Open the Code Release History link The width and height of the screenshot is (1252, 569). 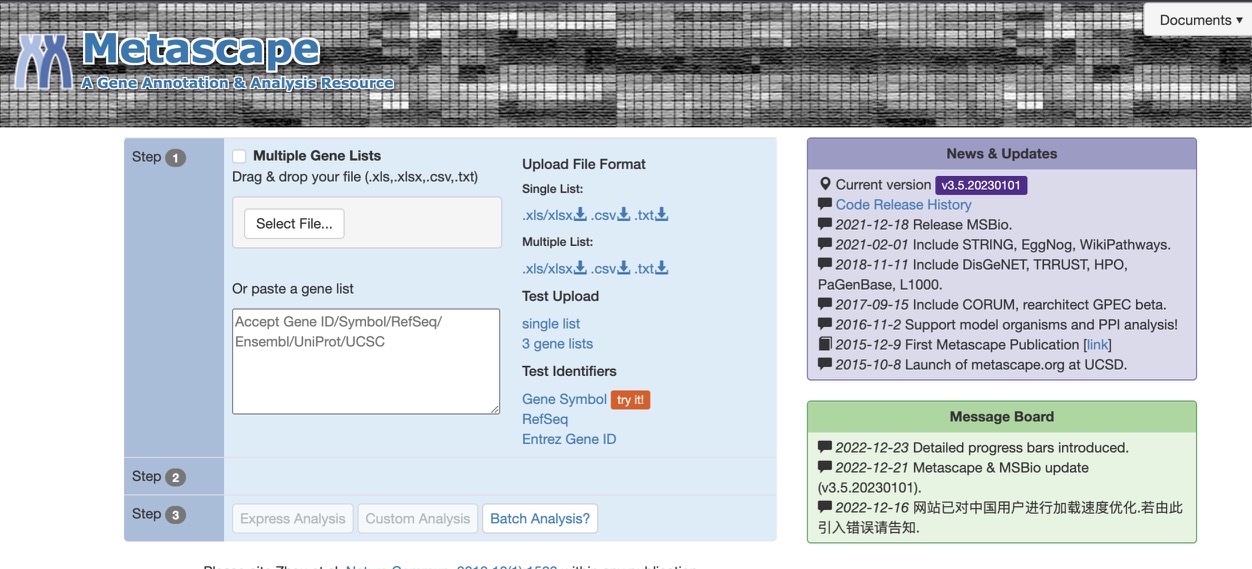pyautogui.click(x=904, y=205)
